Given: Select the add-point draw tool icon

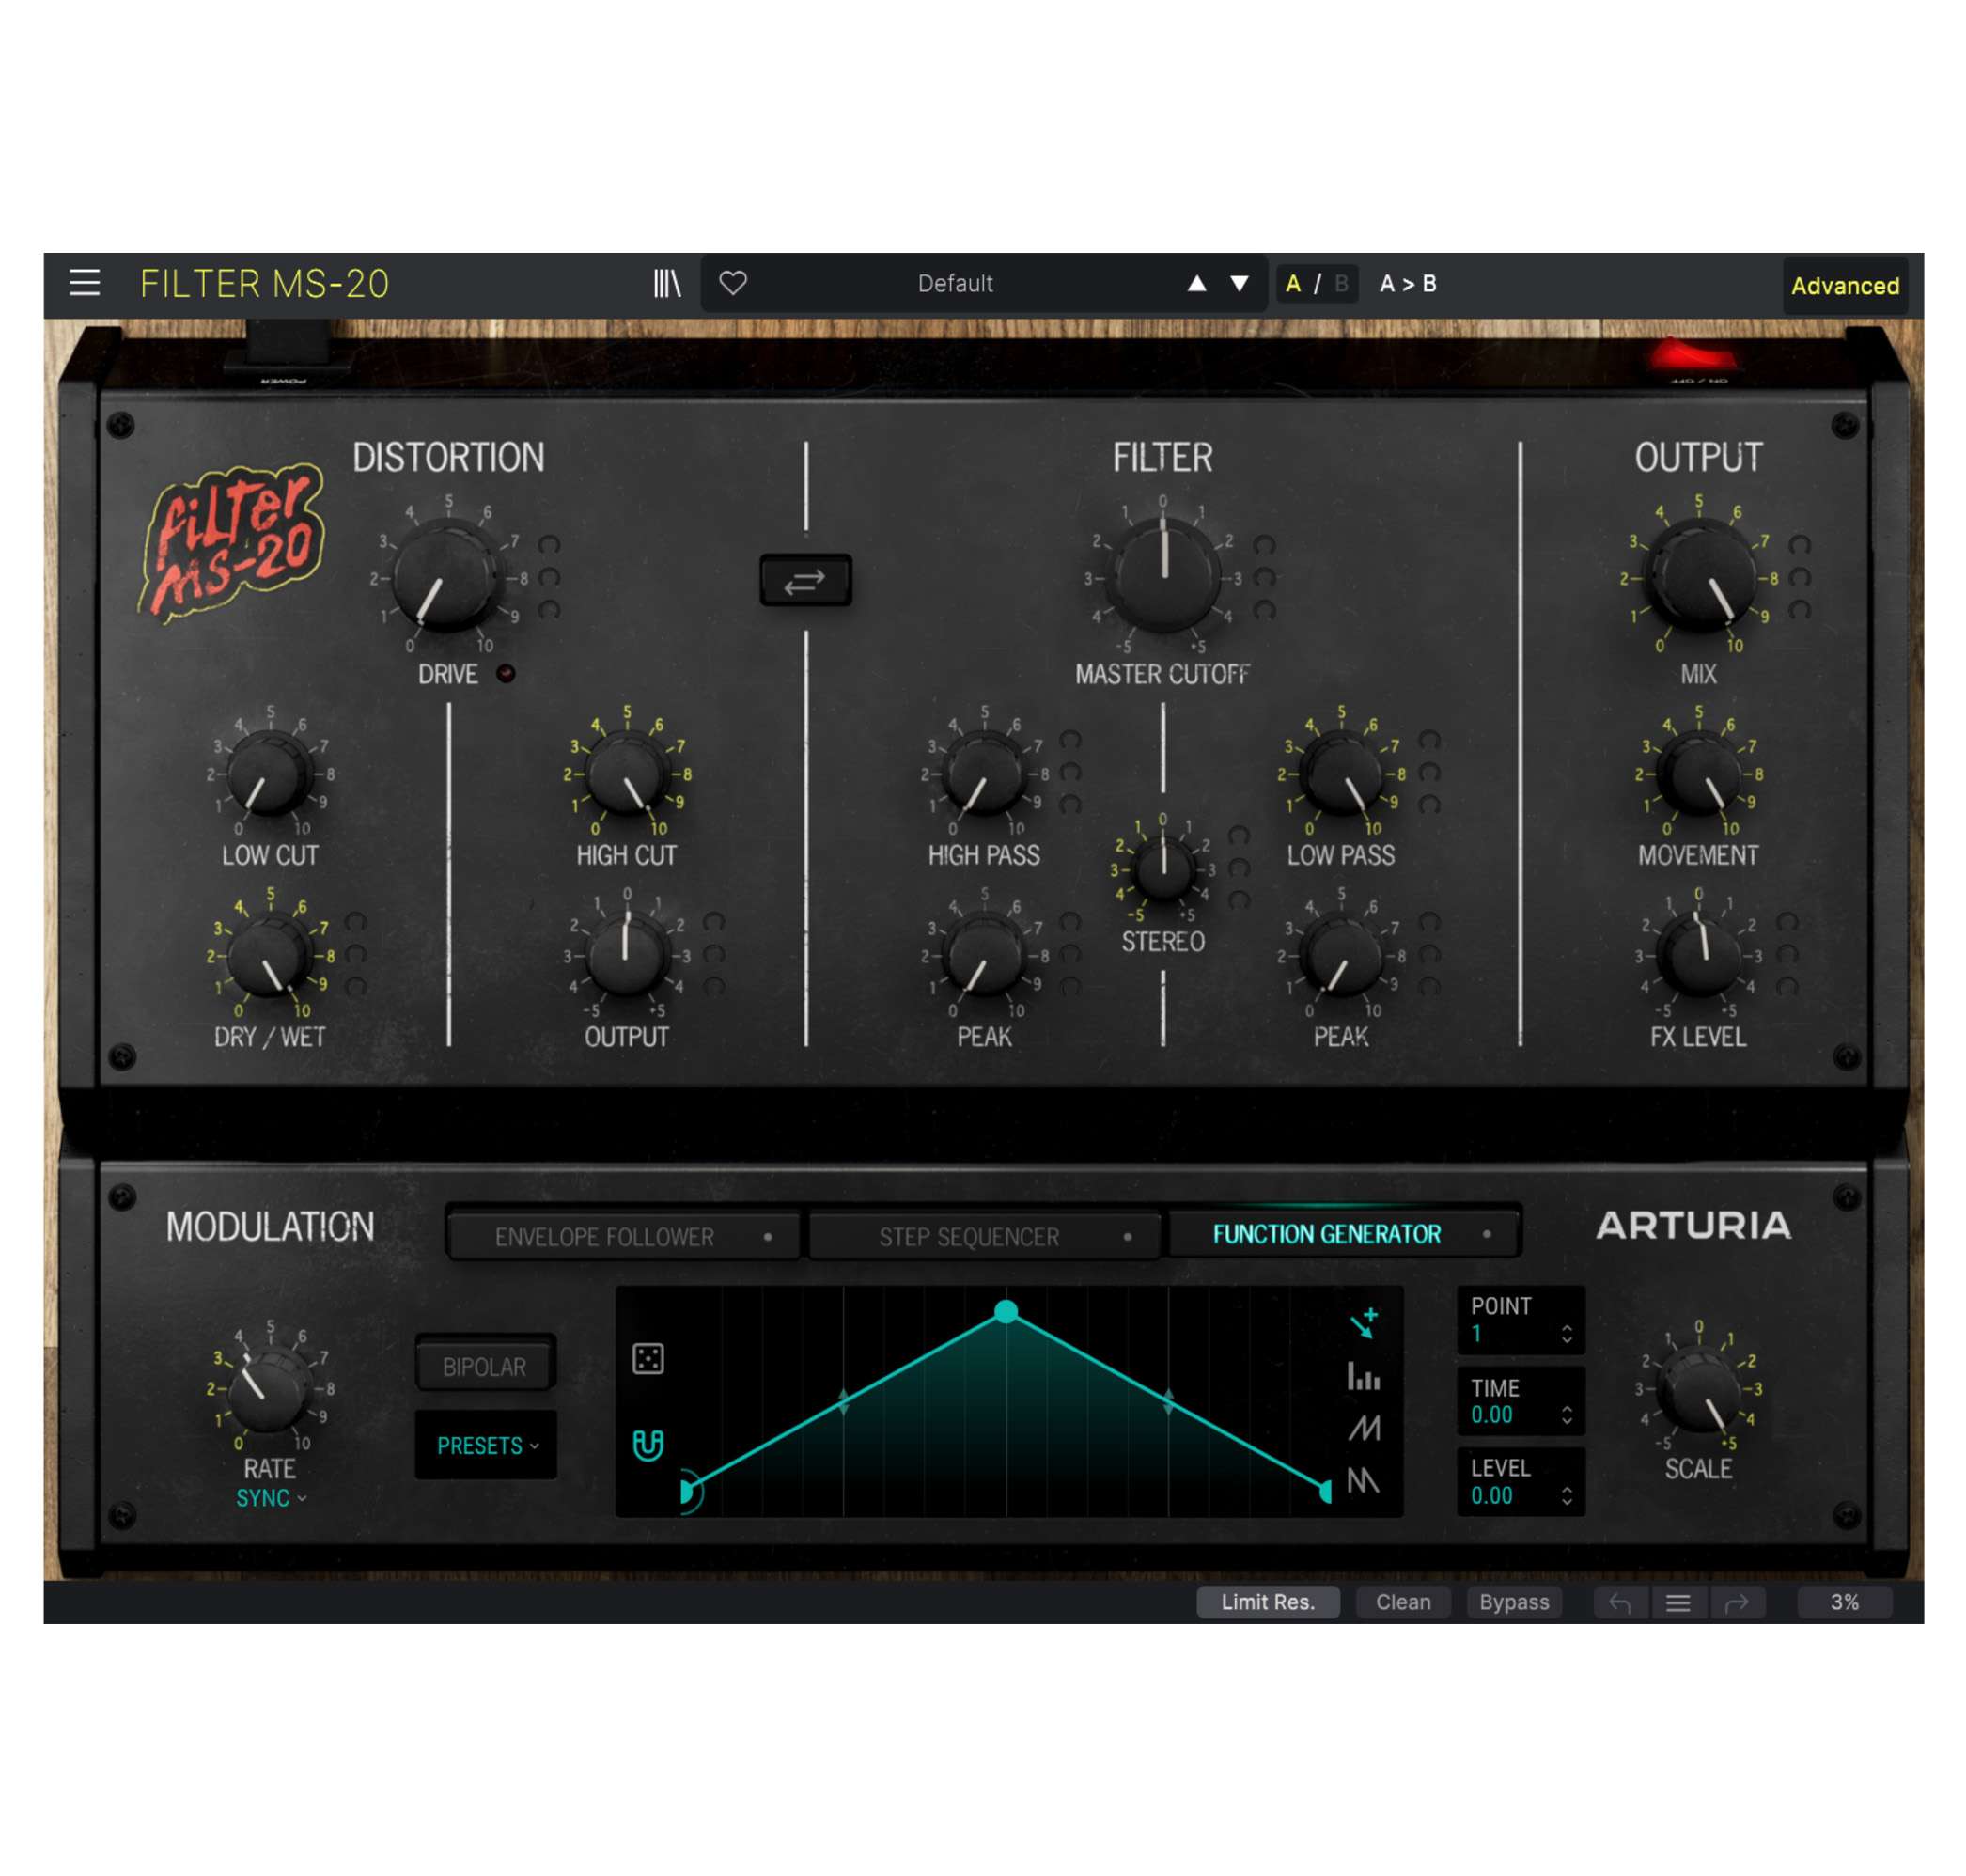Looking at the screenshot, I should coord(1363,1322).
